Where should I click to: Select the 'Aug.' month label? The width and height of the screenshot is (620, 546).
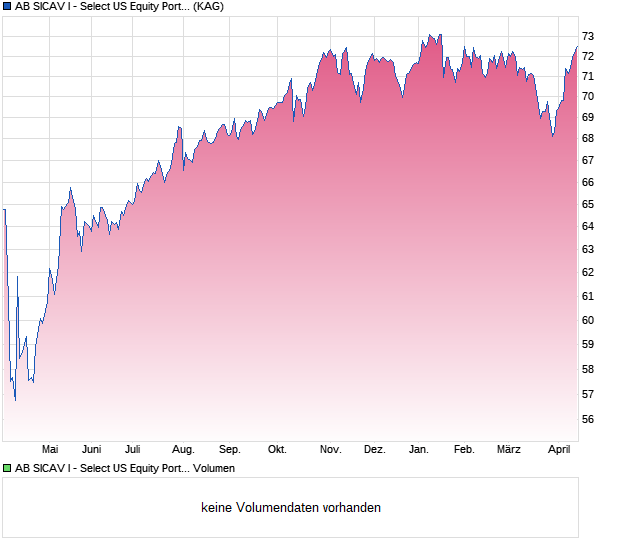point(183,450)
